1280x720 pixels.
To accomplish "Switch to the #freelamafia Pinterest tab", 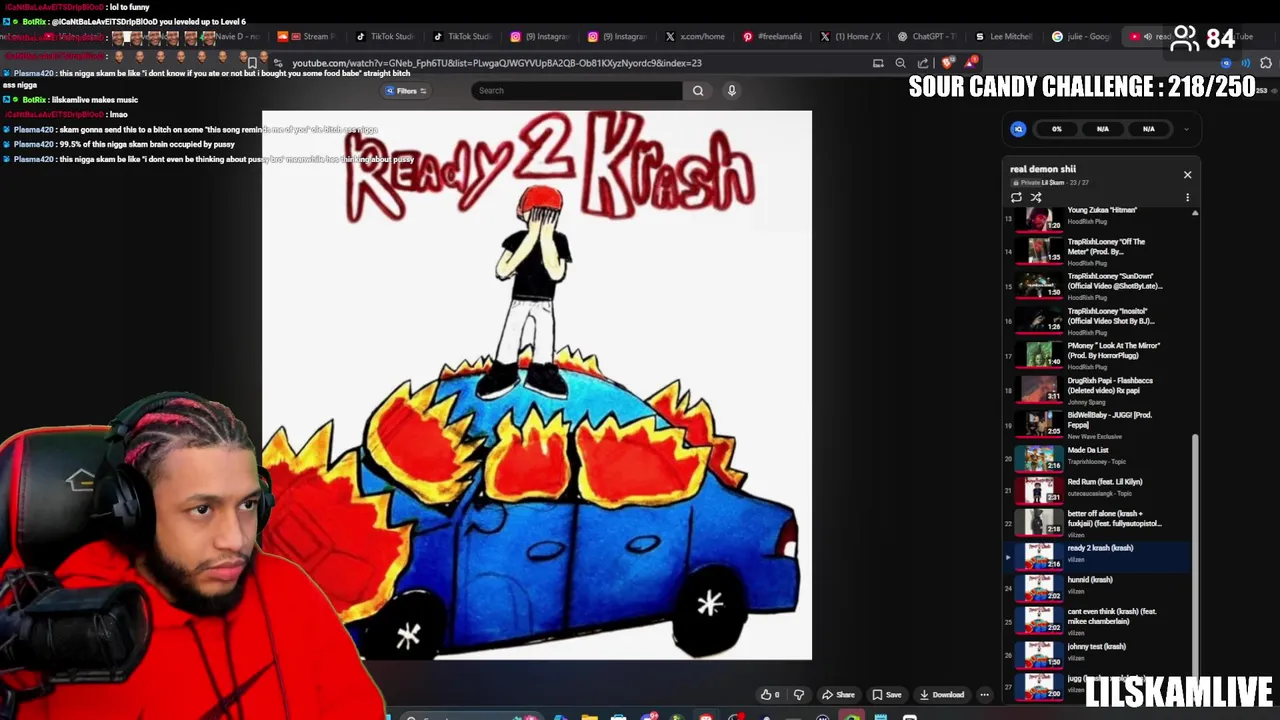I will (x=771, y=37).
